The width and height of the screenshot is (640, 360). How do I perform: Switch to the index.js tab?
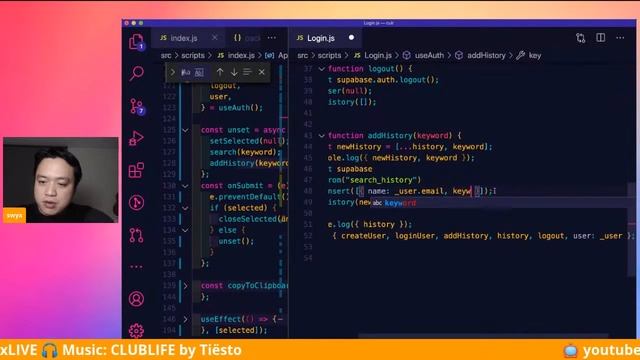(x=184, y=38)
